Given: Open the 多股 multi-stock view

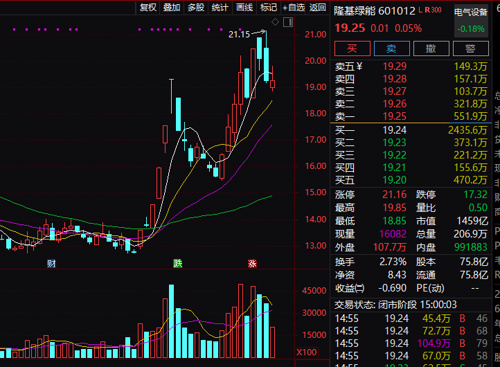Looking at the screenshot, I should 196,7.
